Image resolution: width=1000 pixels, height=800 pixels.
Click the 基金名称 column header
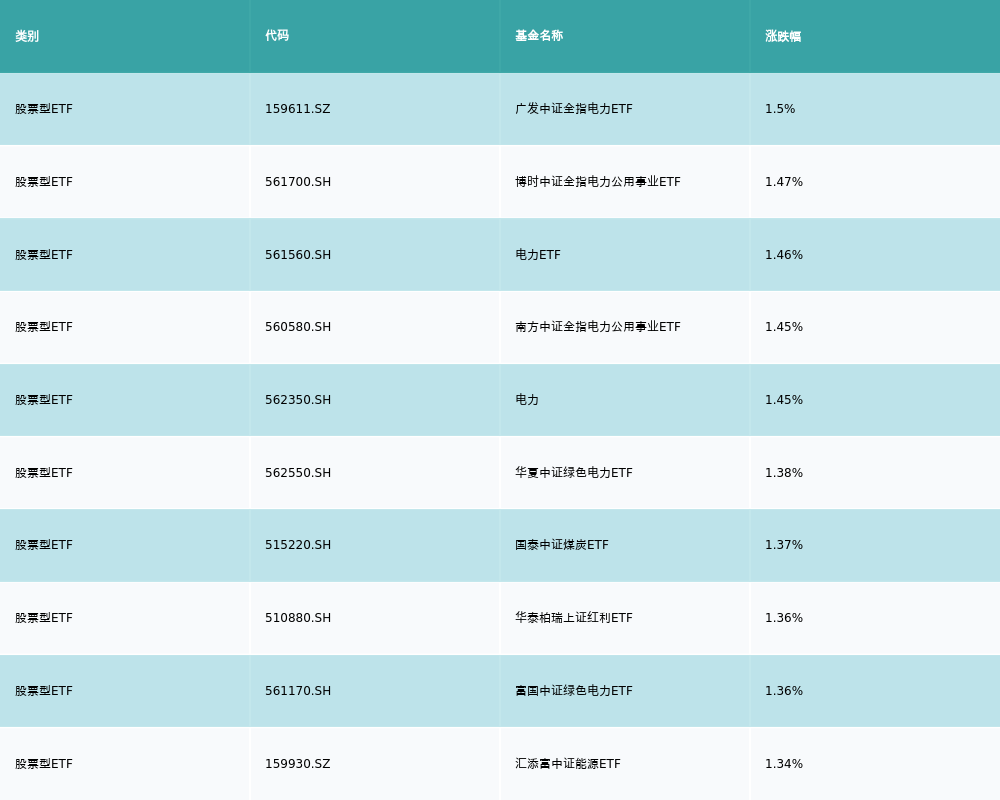click(x=539, y=36)
